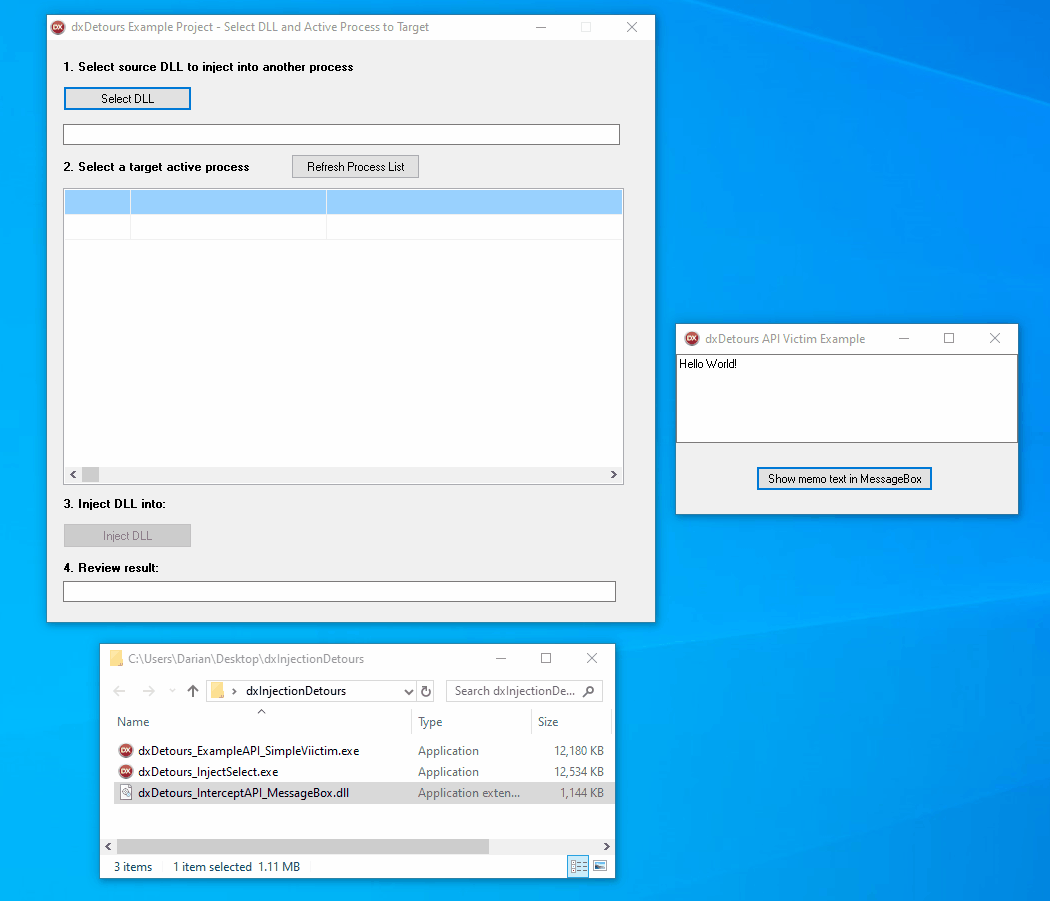Click the dxDetours_InjectSelect.exe application icon
The height and width of the screenshot is (901, 1050).
tap(126, 771)
